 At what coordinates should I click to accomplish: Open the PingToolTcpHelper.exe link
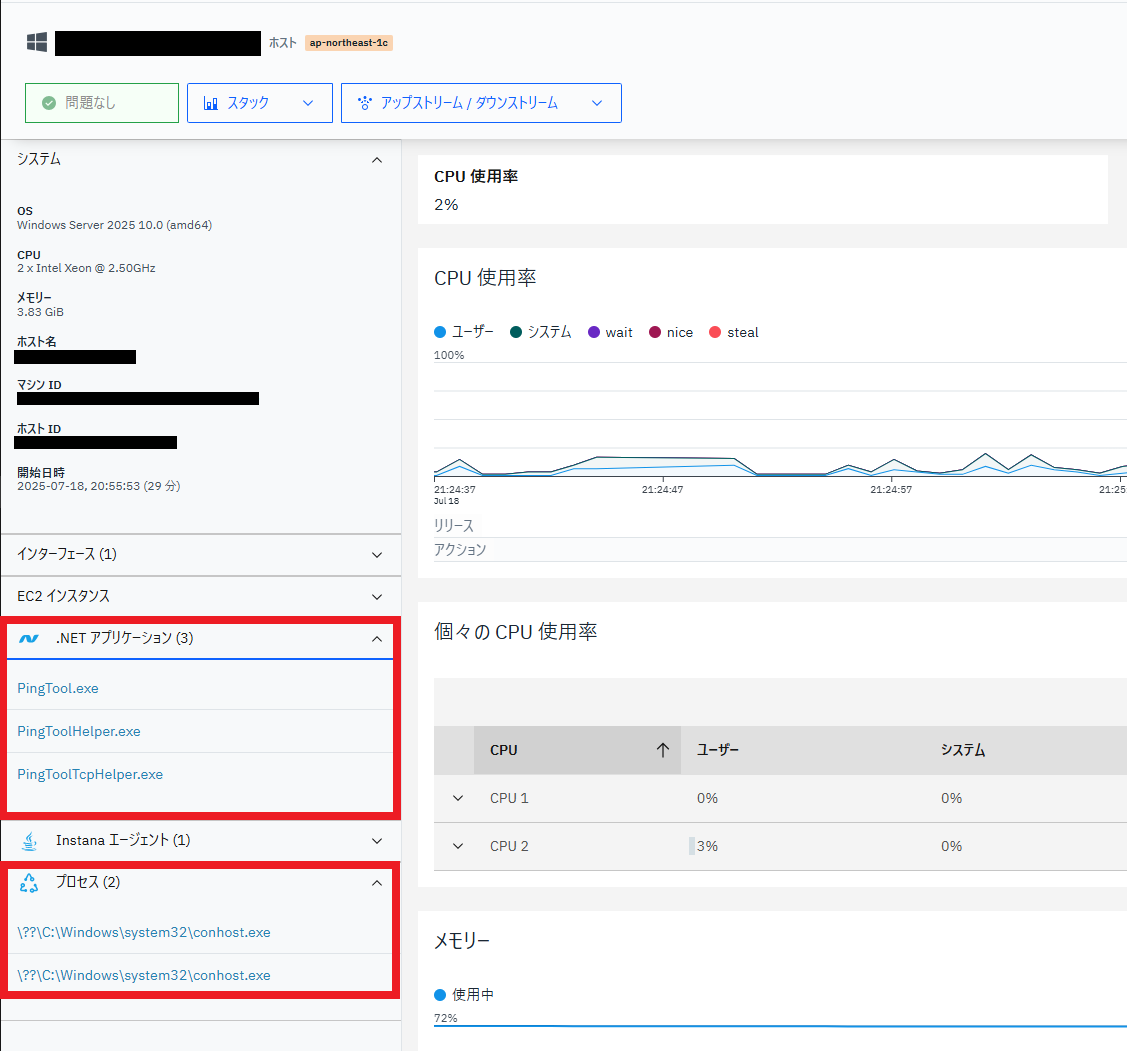pyautogui.click(x=90, y=775)
